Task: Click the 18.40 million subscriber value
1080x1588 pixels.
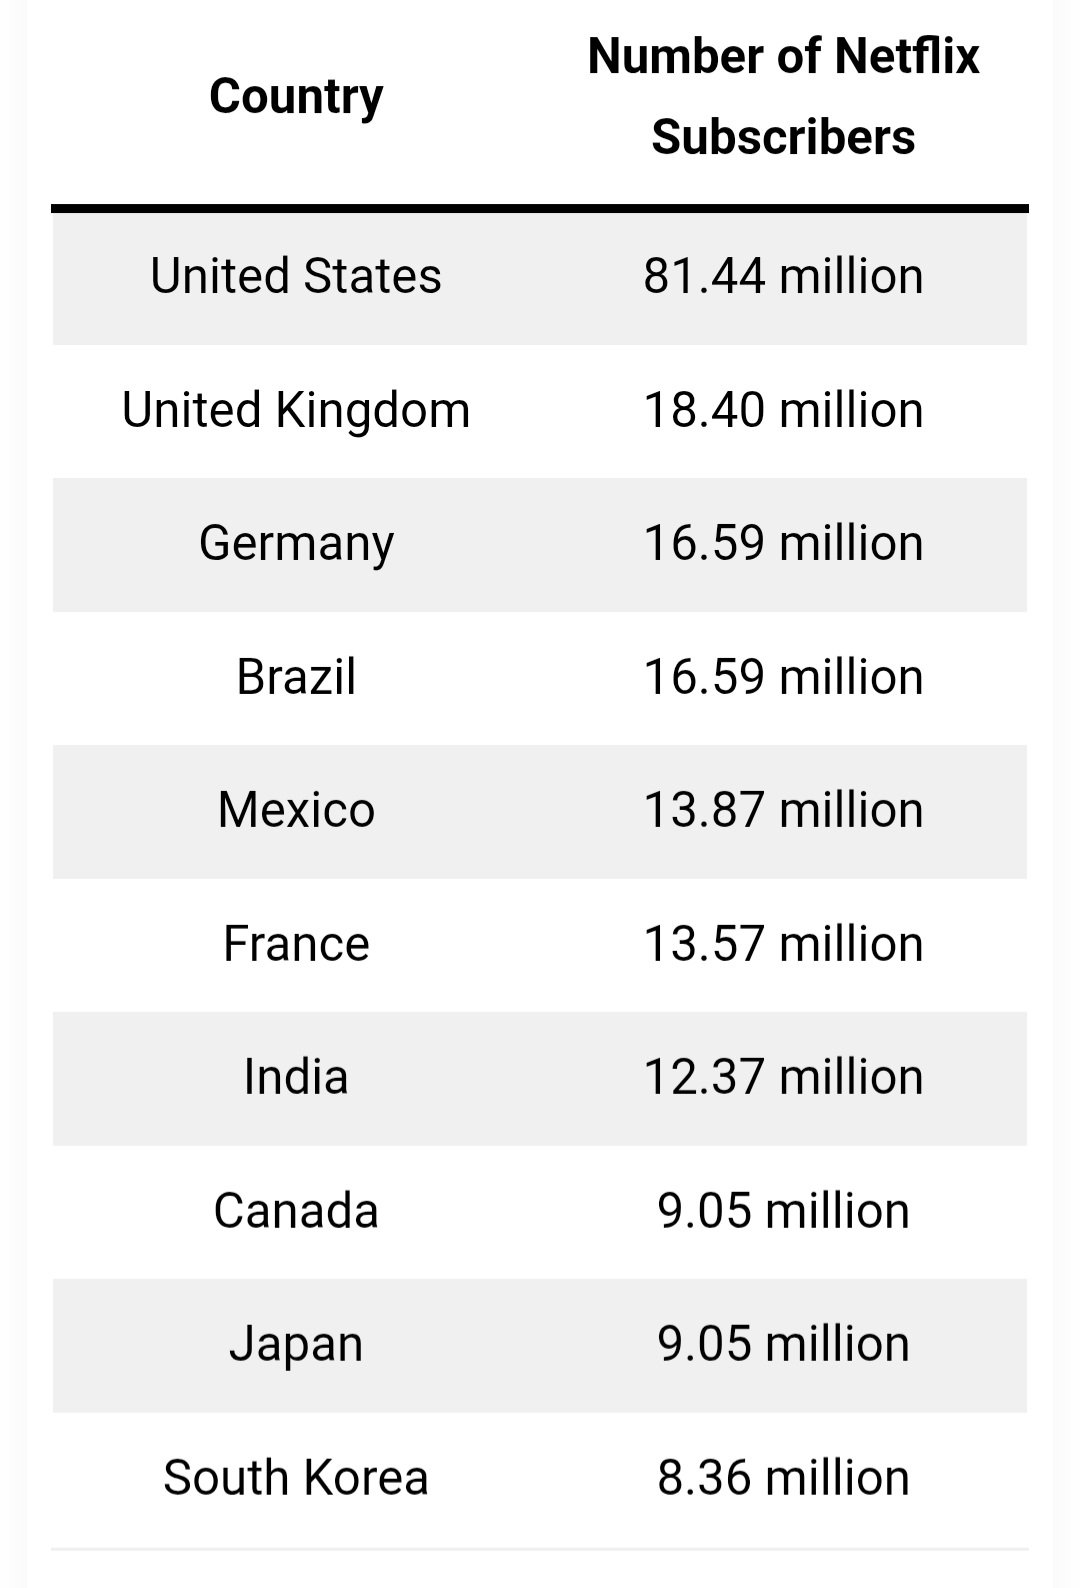Action: tap(783, 410)
